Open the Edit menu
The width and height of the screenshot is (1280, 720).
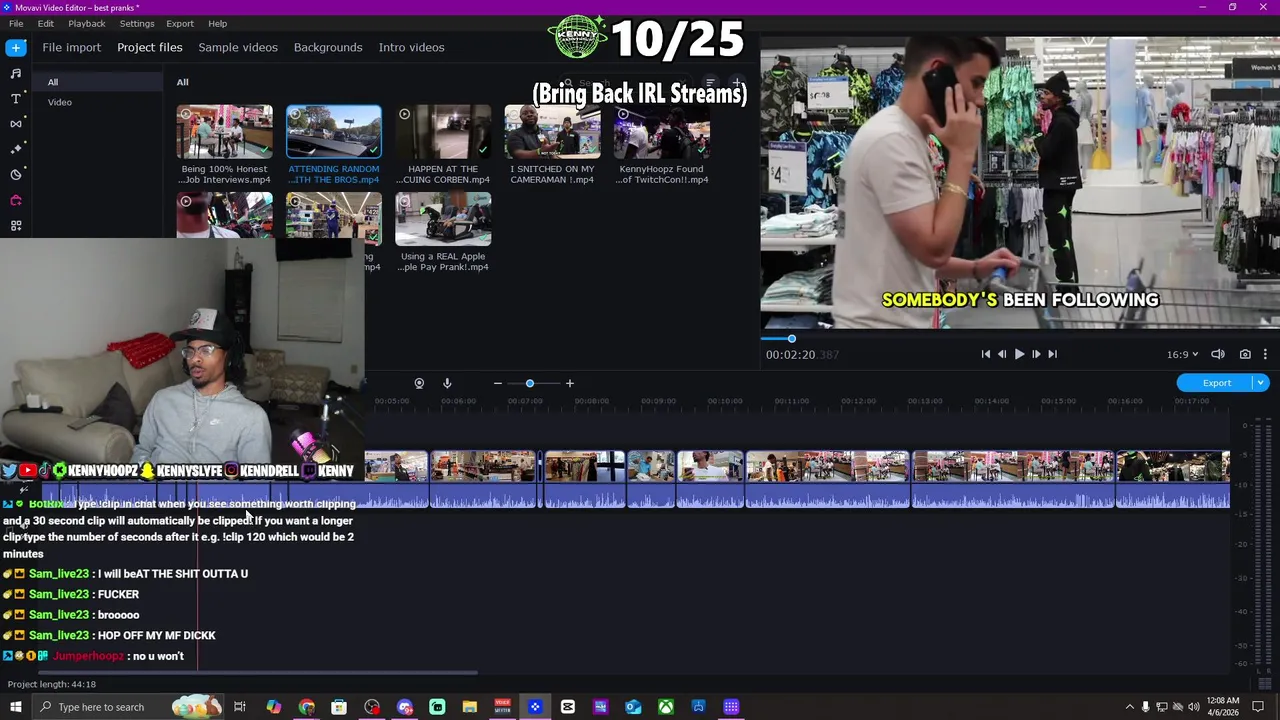(x=46, y=23)
